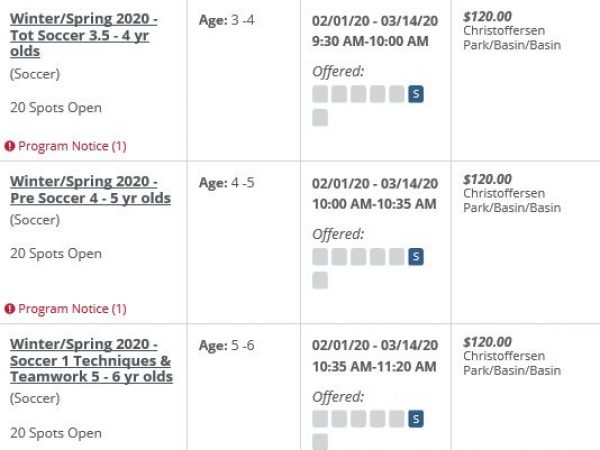600x450 pixels.
Task: Click the Program Notice (1) link under Pre Soccer
Action: (x=72, y=308)
